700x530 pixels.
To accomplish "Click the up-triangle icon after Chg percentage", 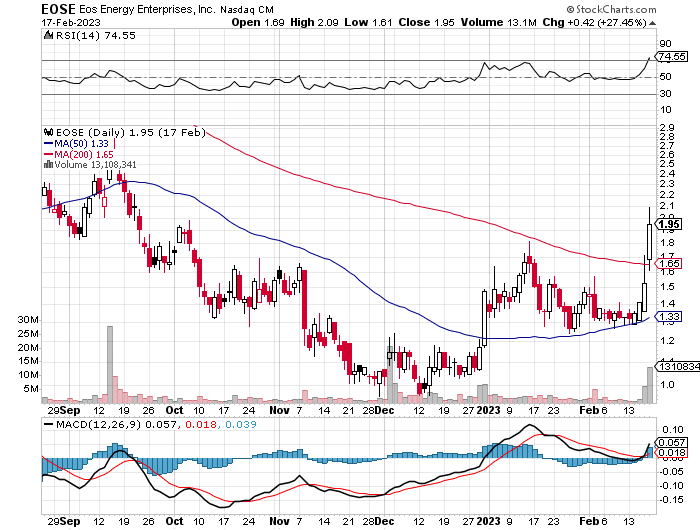I will 652,23.
